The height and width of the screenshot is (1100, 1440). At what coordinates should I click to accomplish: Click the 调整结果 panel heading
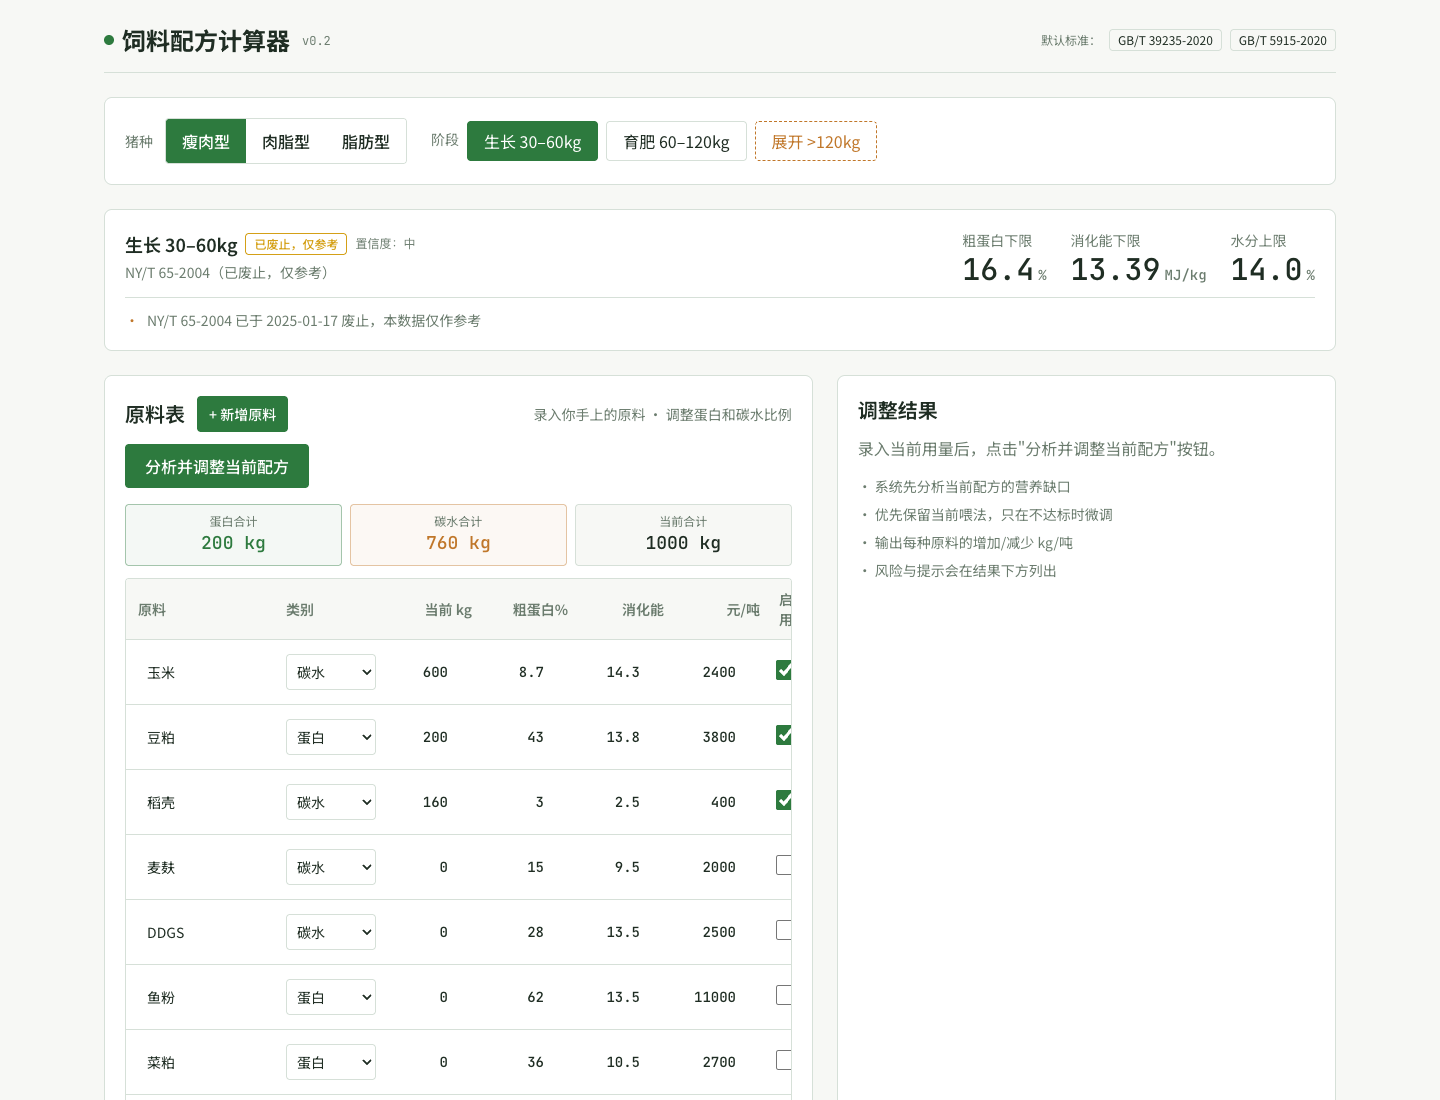tap(898, 411)
